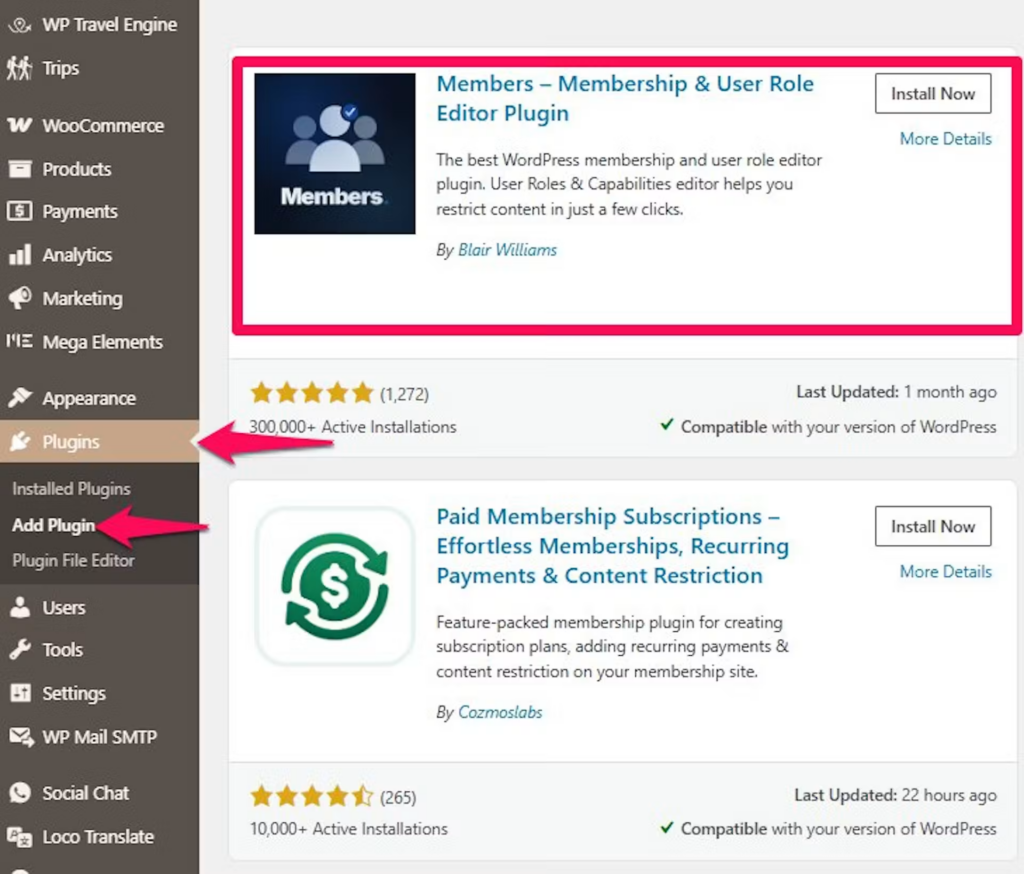Click Install Now for Paid Membership Subscriptions

(933, 526)
